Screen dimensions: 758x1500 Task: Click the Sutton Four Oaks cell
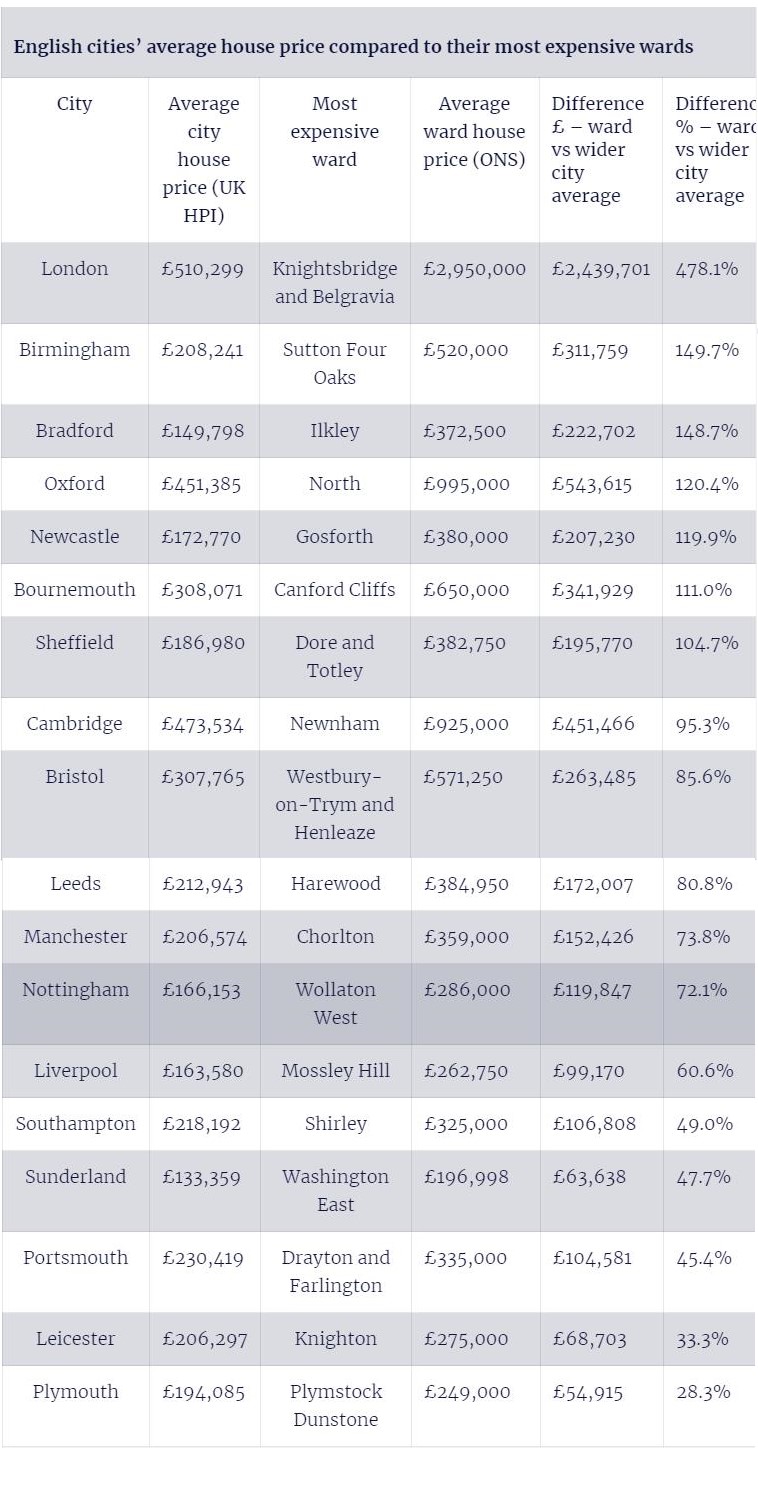pos(334,363)
